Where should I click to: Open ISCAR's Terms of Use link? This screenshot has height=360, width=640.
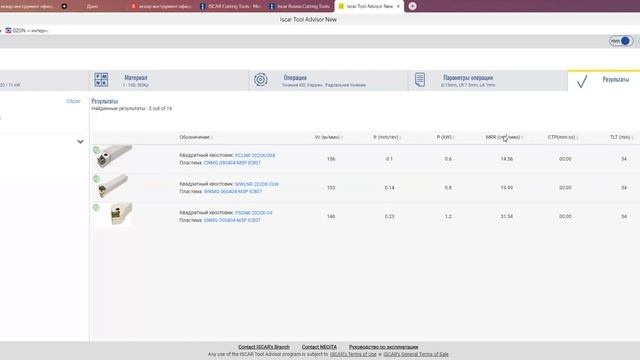pyautogui.click(x=353, y=354)
